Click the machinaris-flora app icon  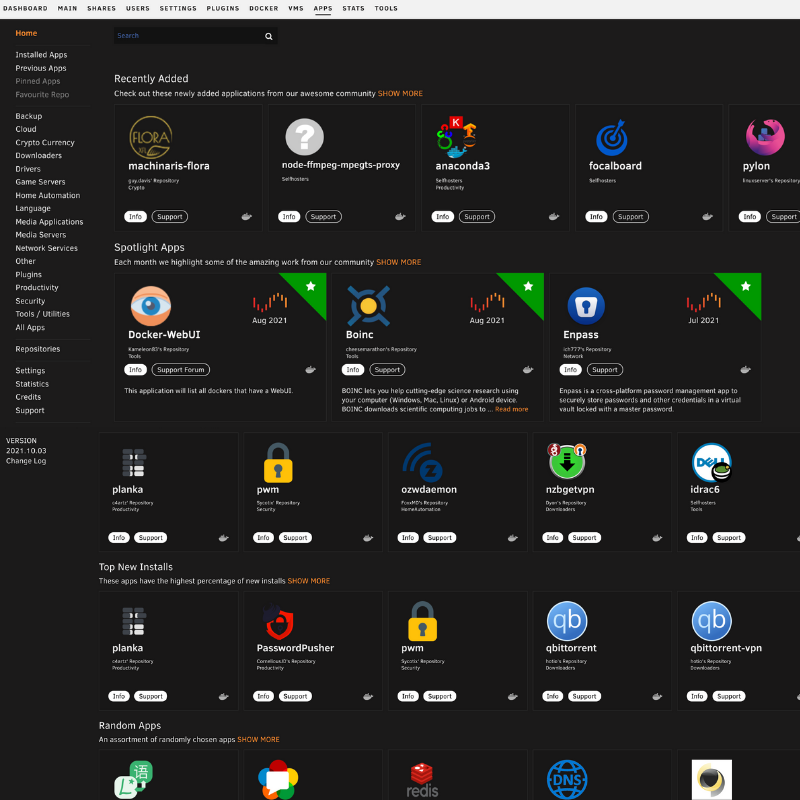pyautogui.click(x=150, y=136)
